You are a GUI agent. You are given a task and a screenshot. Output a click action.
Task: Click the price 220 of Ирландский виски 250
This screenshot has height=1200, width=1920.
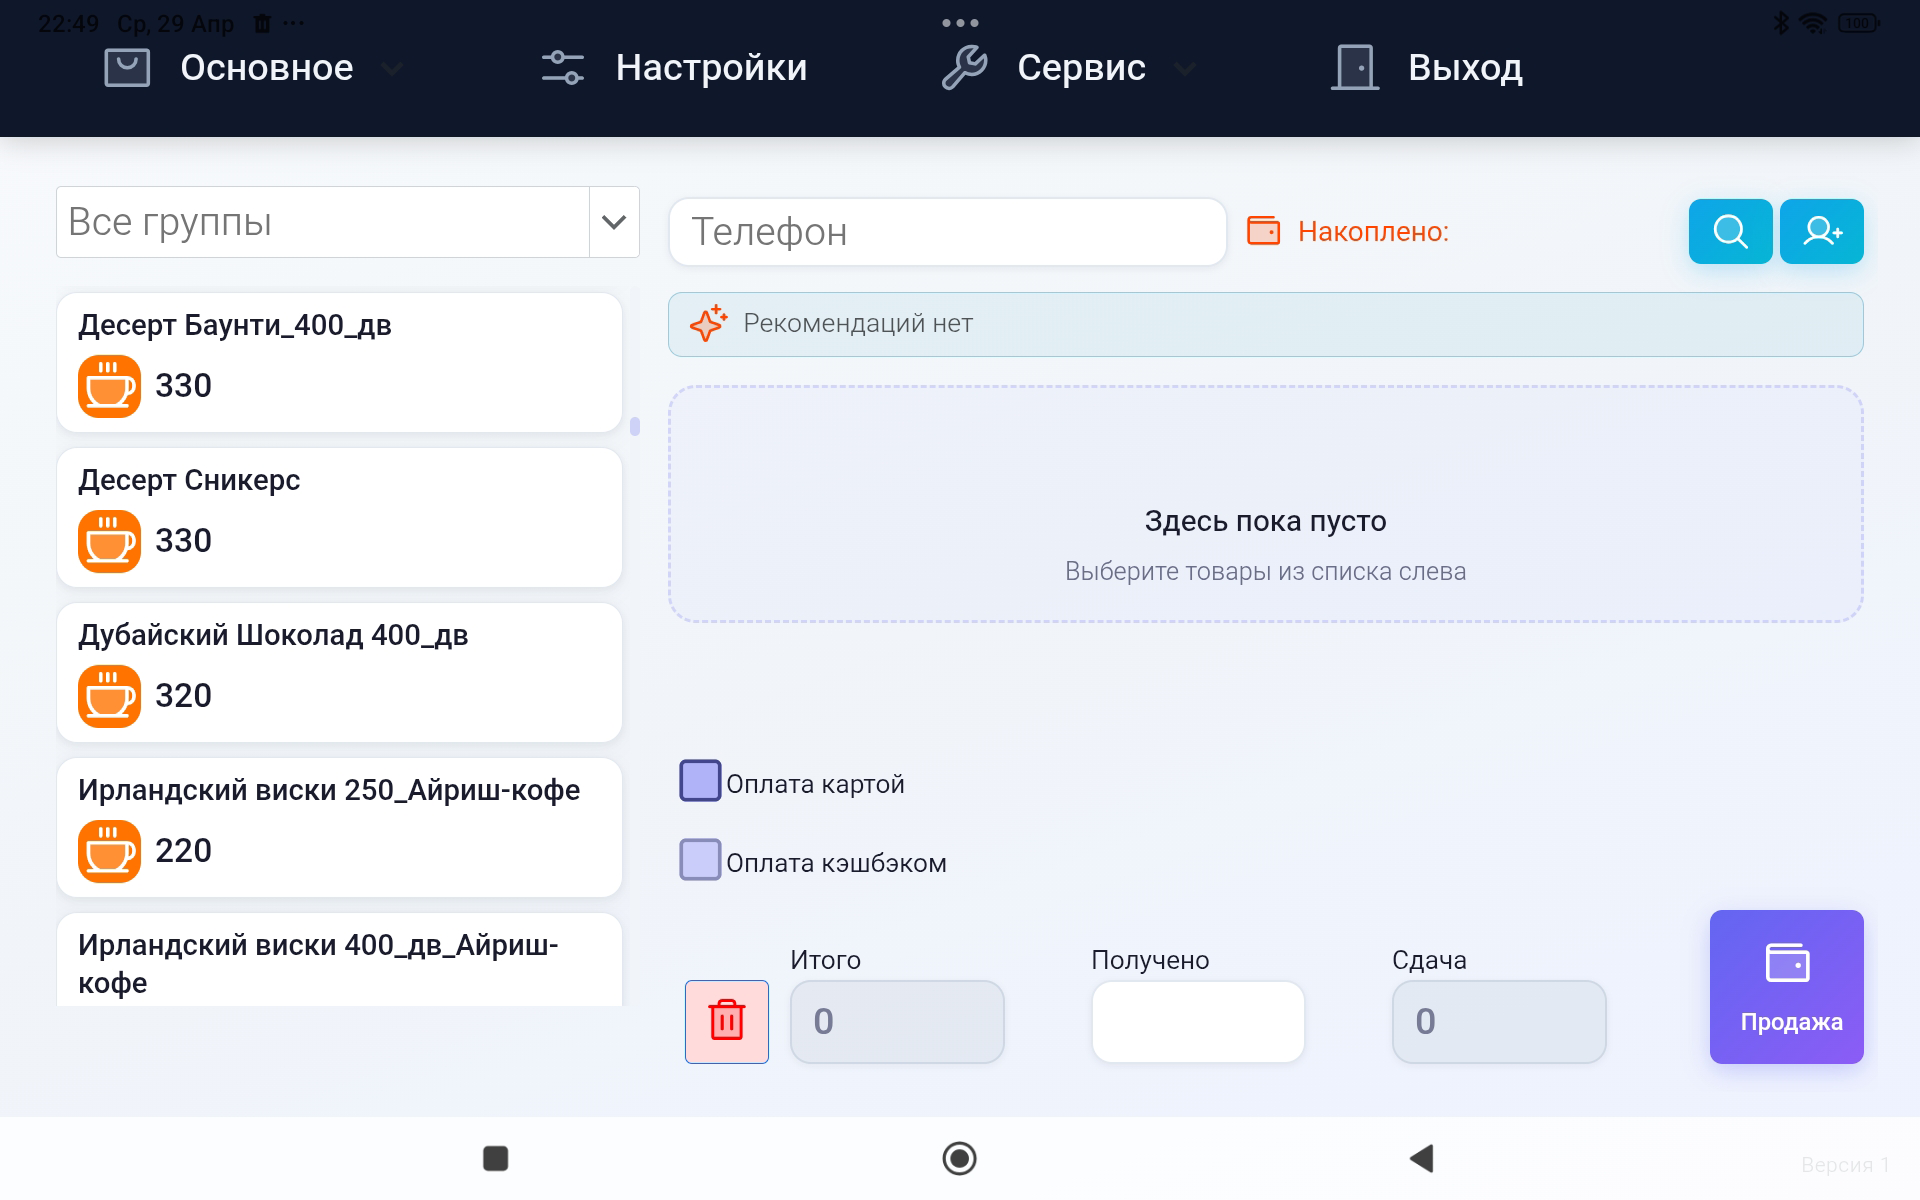183,850
